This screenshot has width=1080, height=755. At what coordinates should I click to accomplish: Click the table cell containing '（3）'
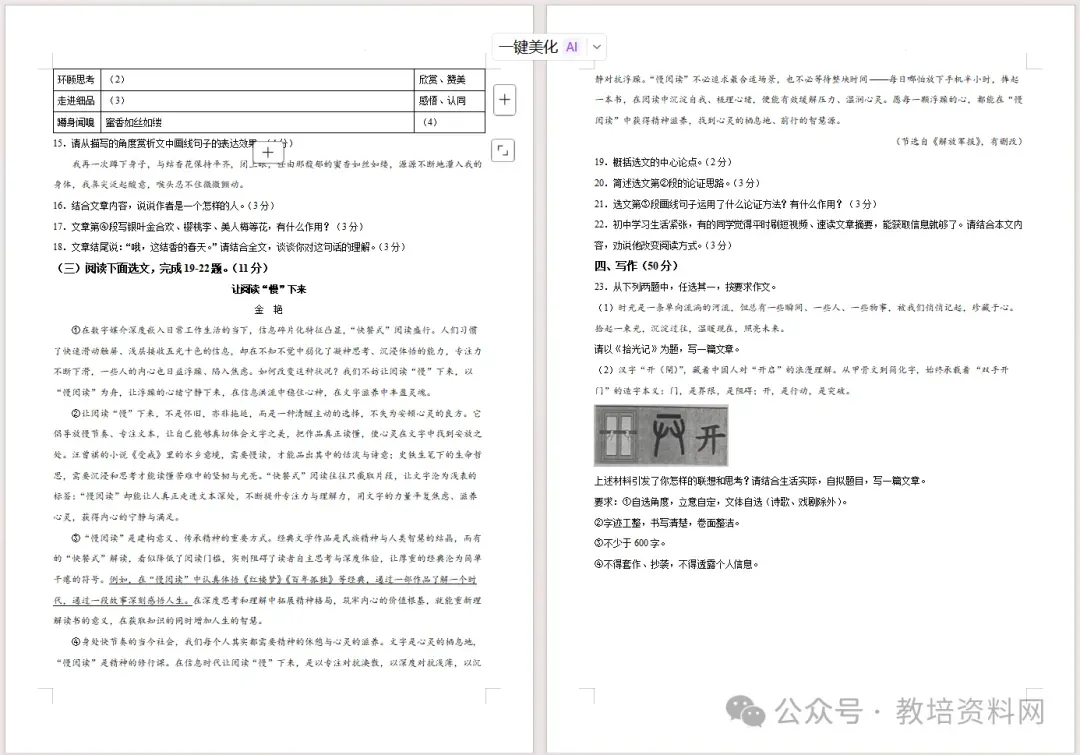coord(257,101)
